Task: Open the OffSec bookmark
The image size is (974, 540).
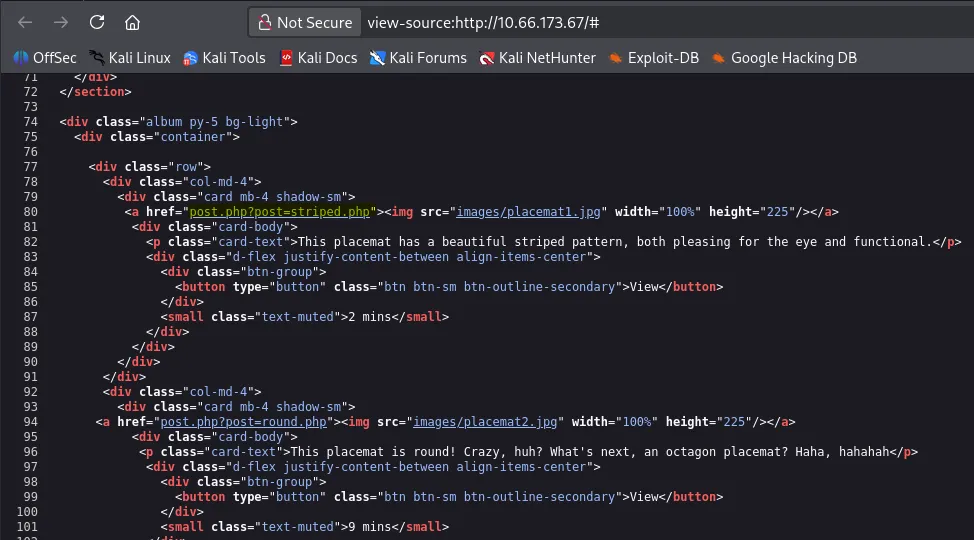Action: coord(45,58)
